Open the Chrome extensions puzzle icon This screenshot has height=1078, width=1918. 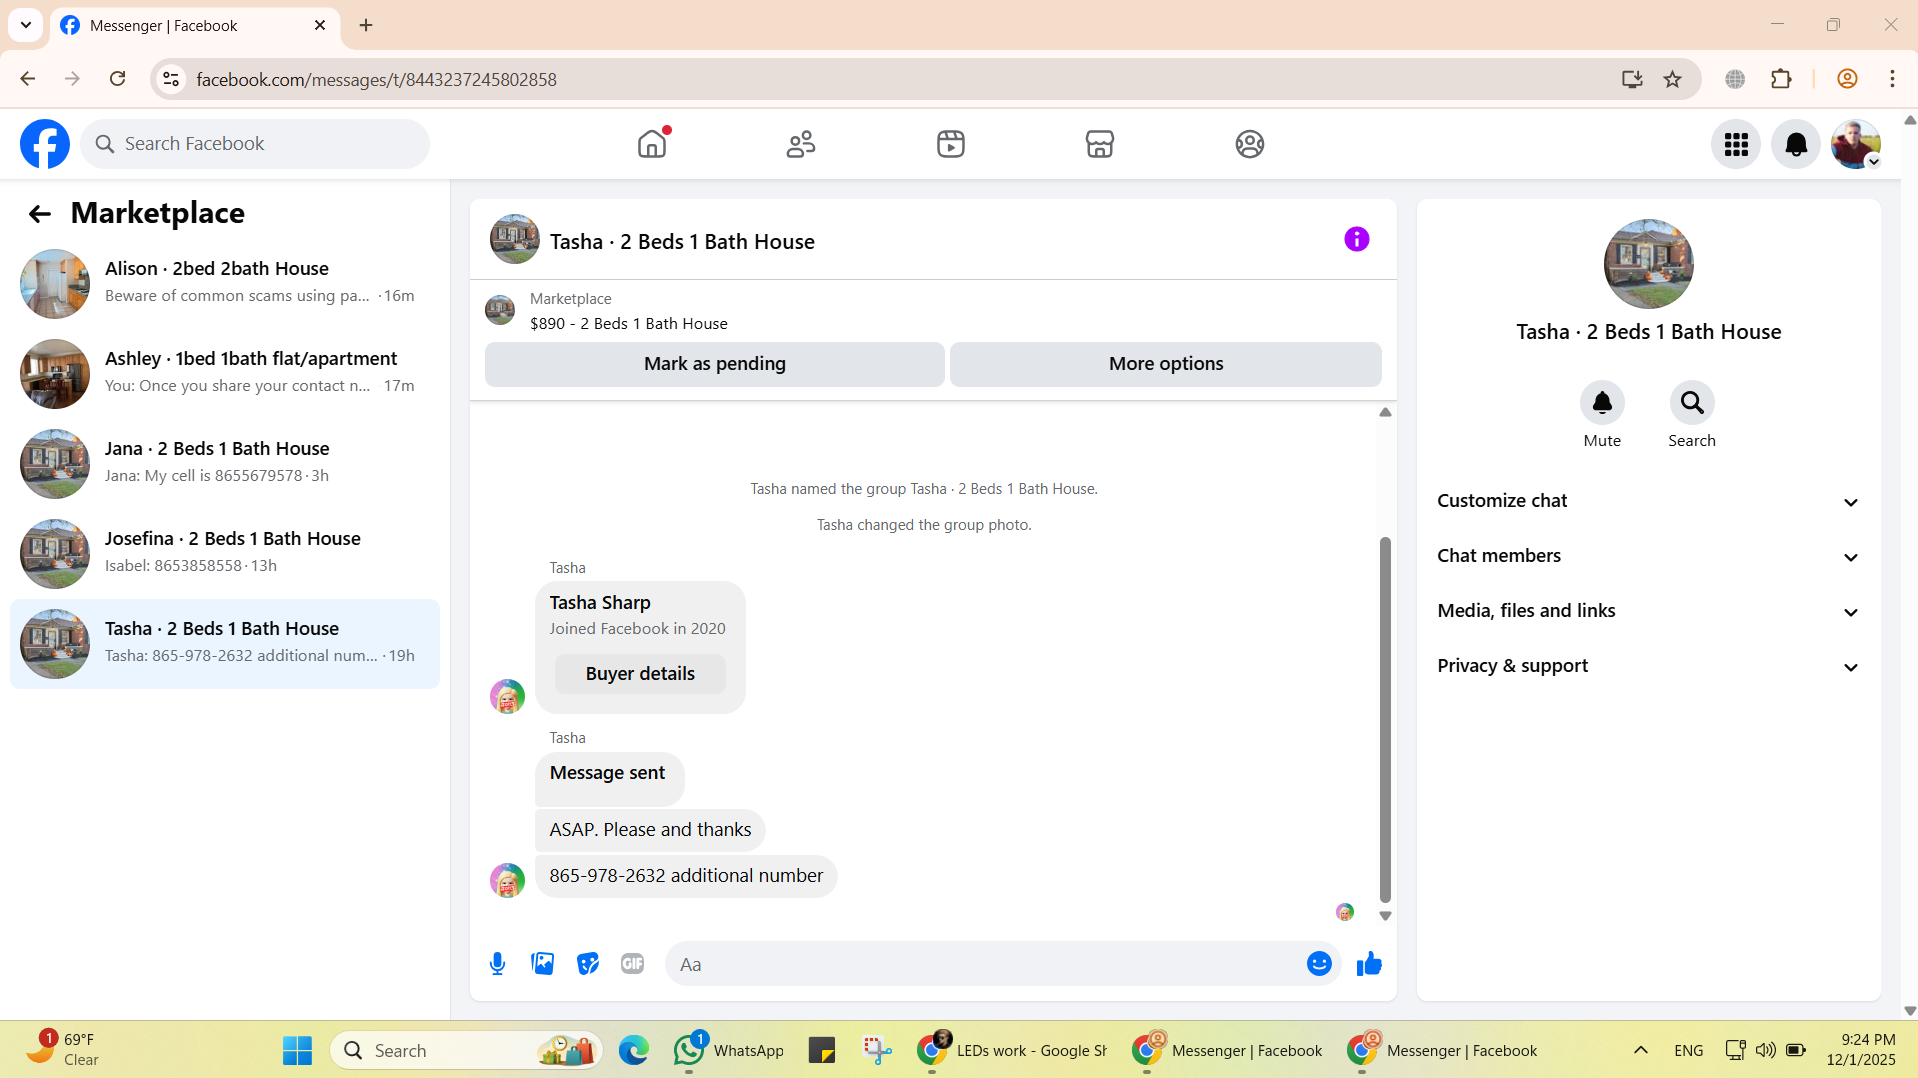(x=1781, y=79)
